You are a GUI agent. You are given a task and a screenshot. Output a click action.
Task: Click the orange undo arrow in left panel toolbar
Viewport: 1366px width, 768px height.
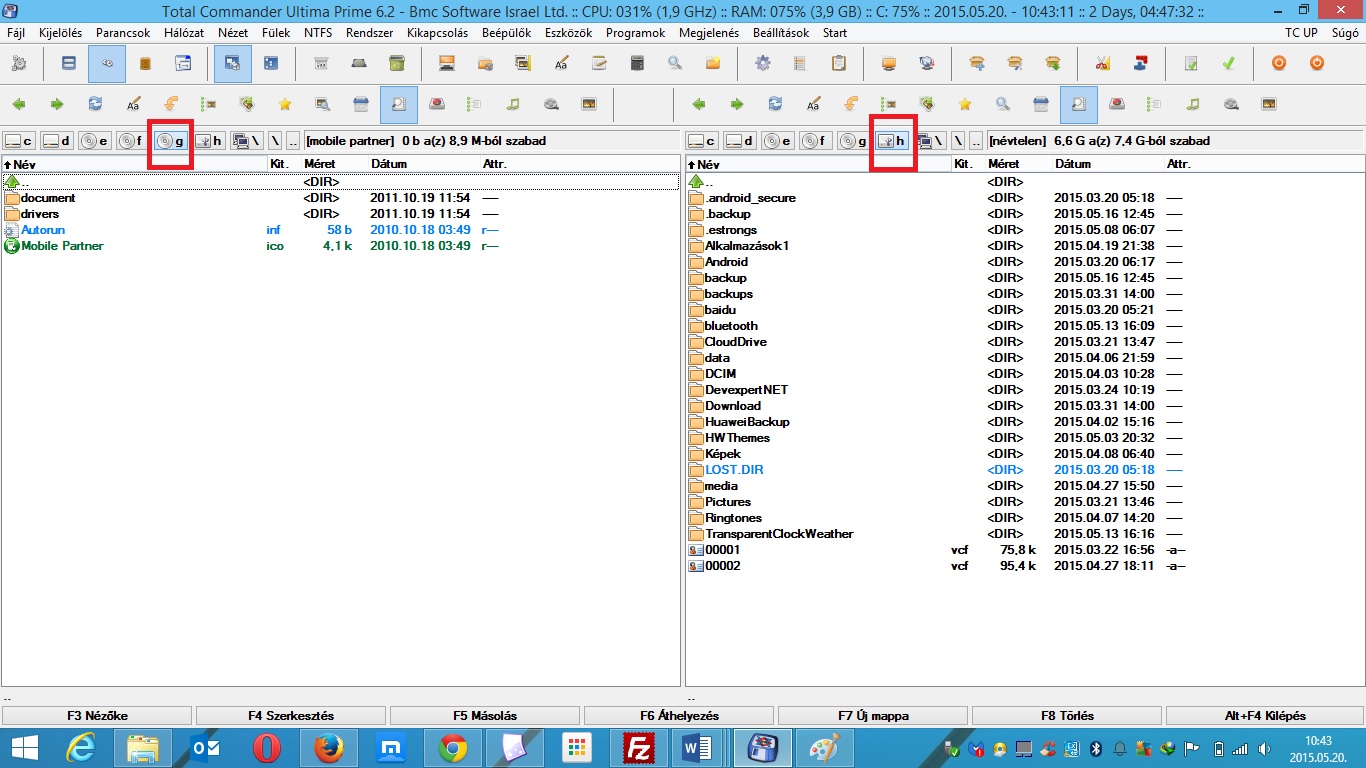(171, 104)
